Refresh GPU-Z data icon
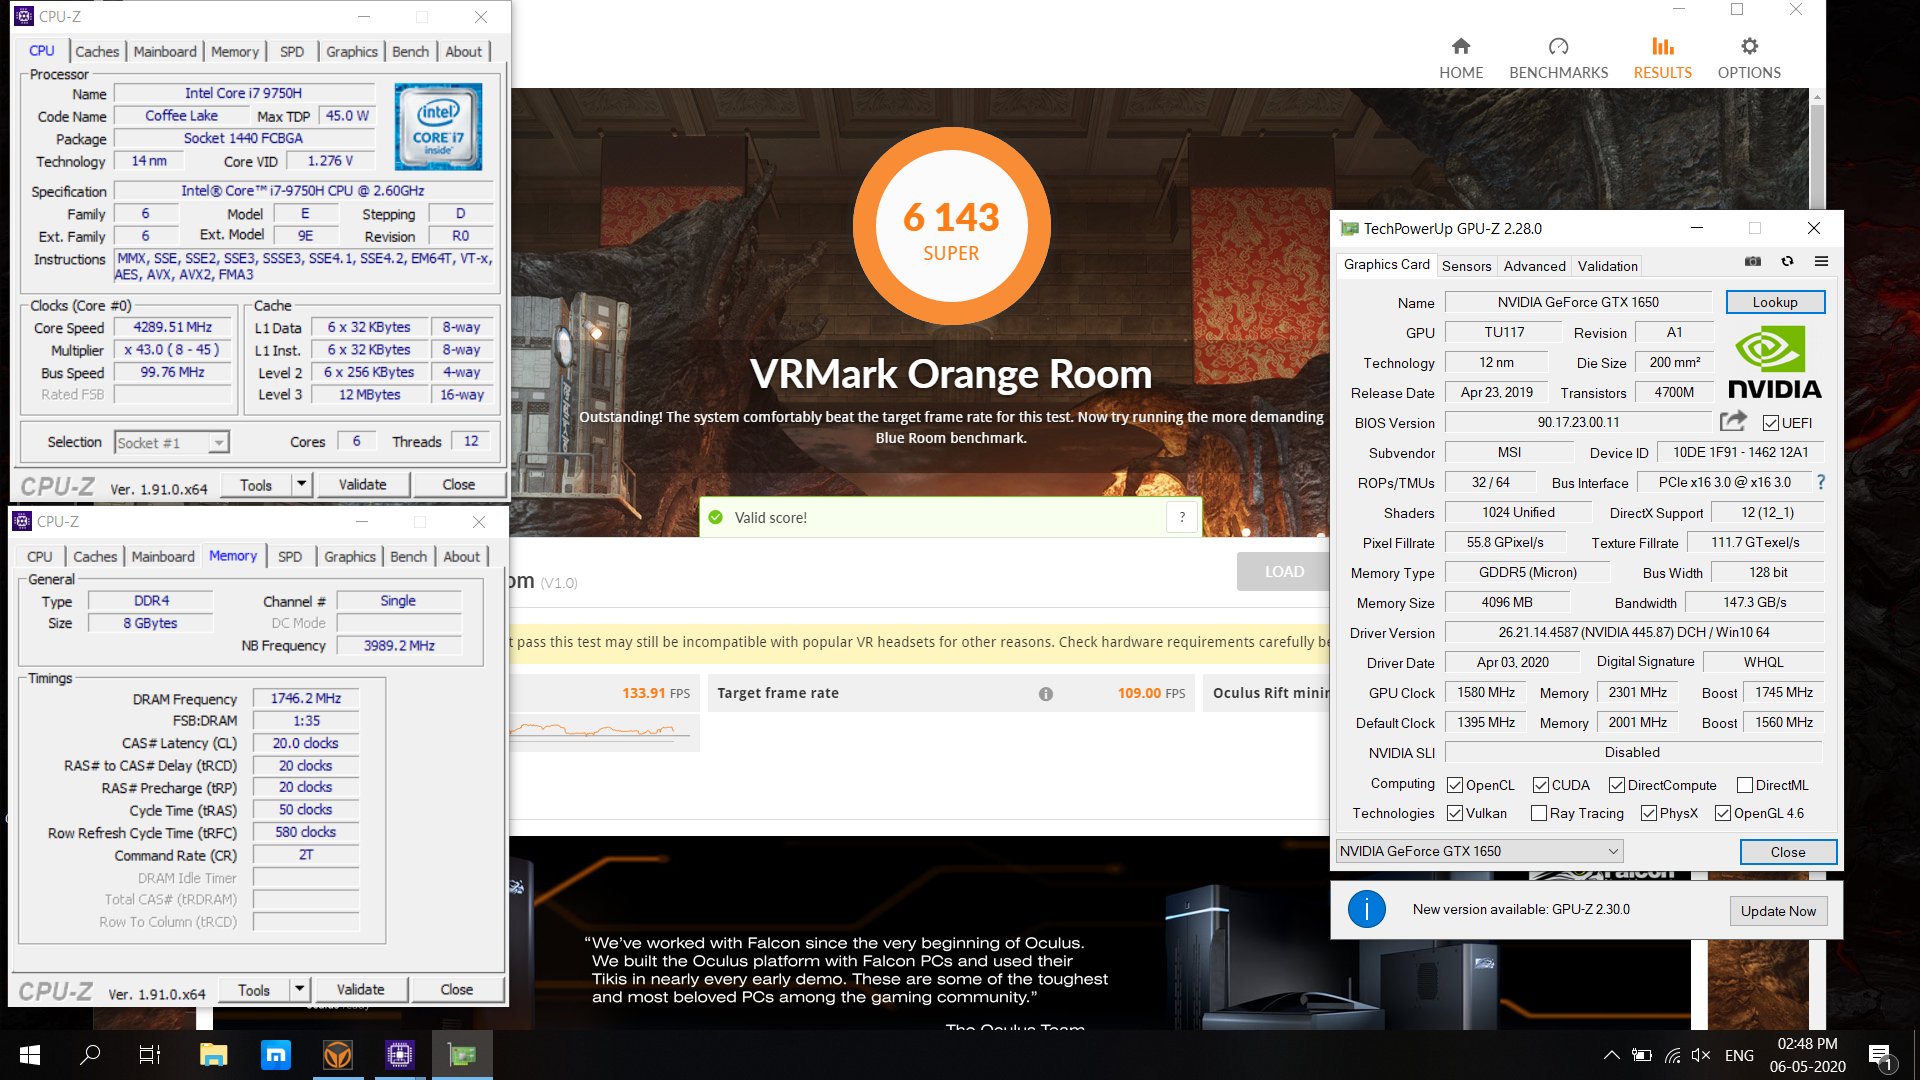Viewport: 1920px width, 1080px height. pyautogui.click(x=1787, y=262)
